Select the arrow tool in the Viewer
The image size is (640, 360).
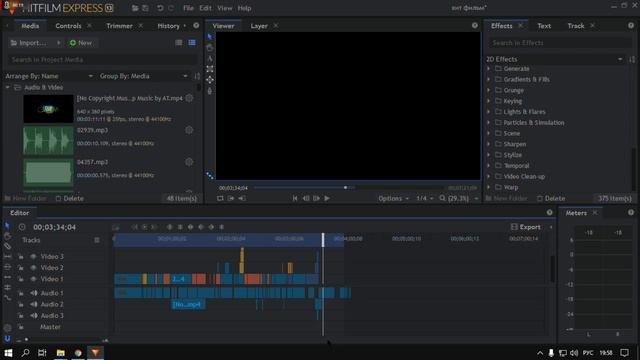(x=210, y=37)
